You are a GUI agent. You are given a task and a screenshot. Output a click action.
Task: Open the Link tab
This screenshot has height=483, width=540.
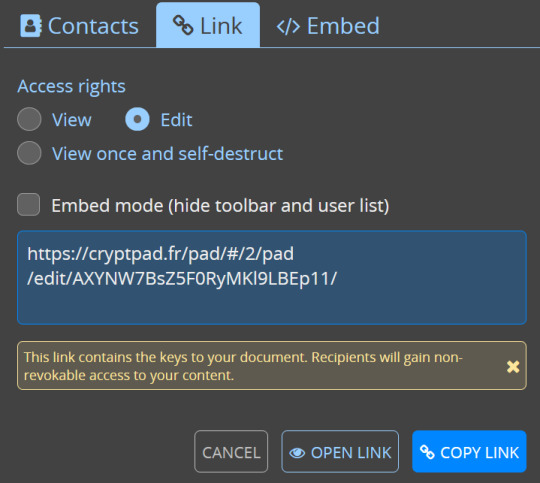[208, 25]
